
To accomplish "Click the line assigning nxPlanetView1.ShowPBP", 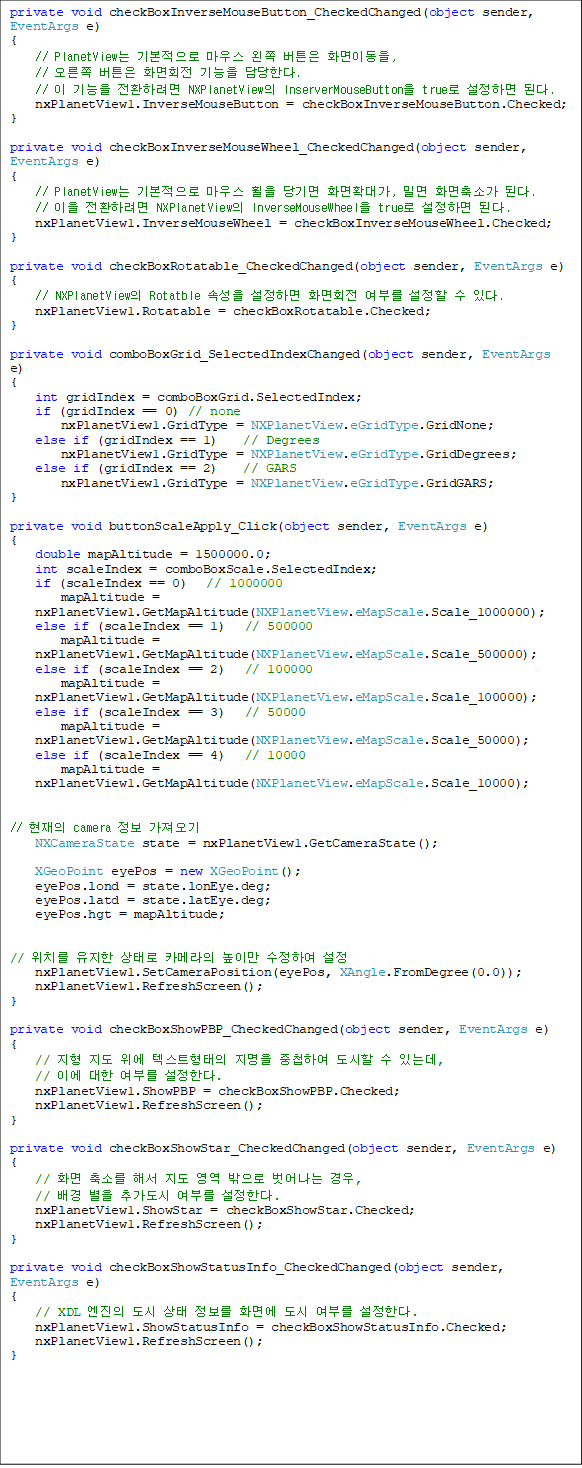I will click(x=217, y=1090).
